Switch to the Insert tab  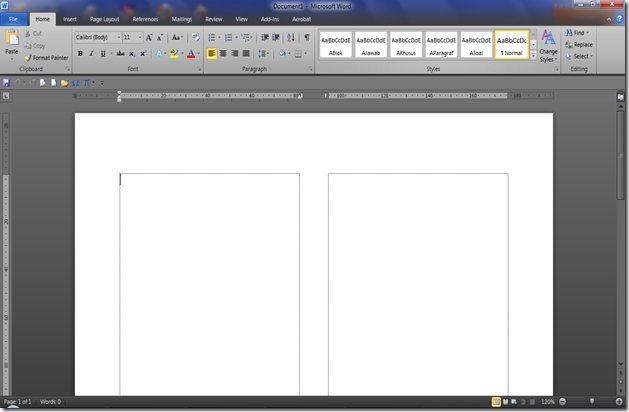(70, 19)
